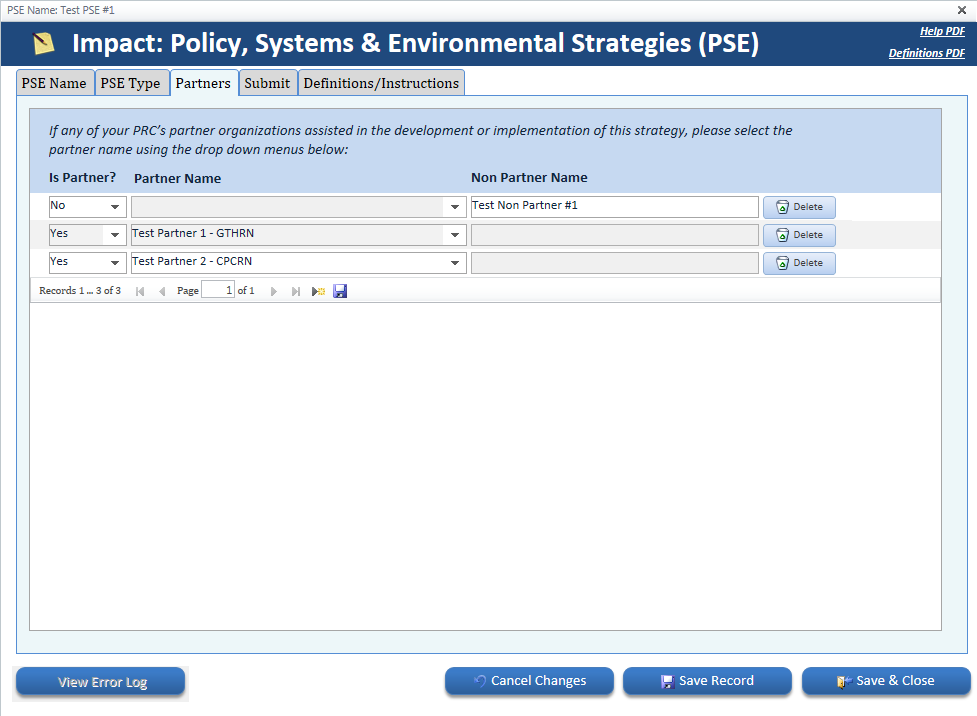Click the page number input box

(x=217, y=291)
